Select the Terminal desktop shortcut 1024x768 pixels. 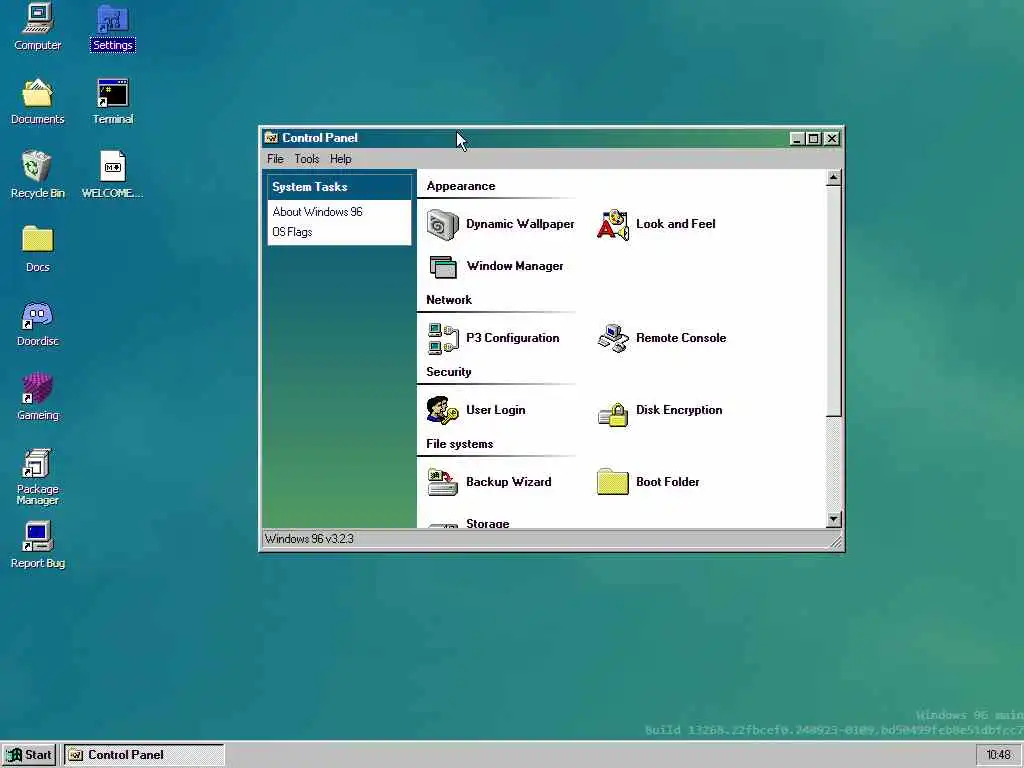112,102
